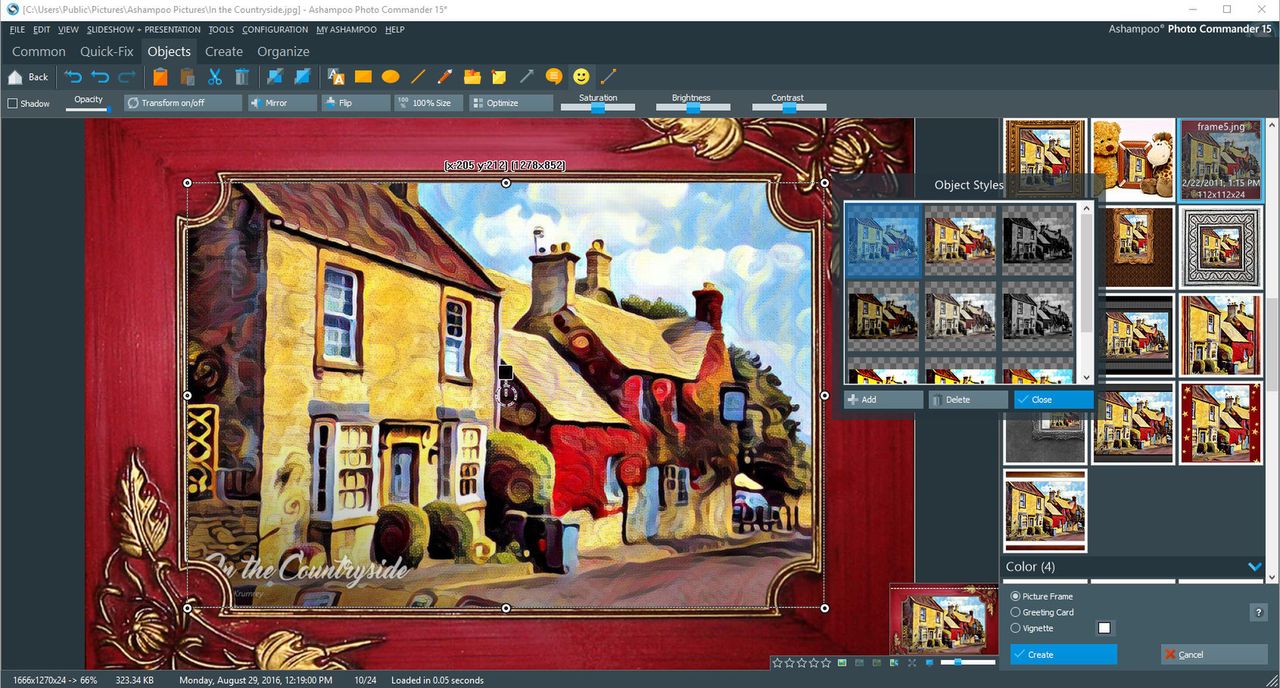Close the Object Styles popup
The image size is (1280, 688).
pyautogui.click(x=1053, y=399)
